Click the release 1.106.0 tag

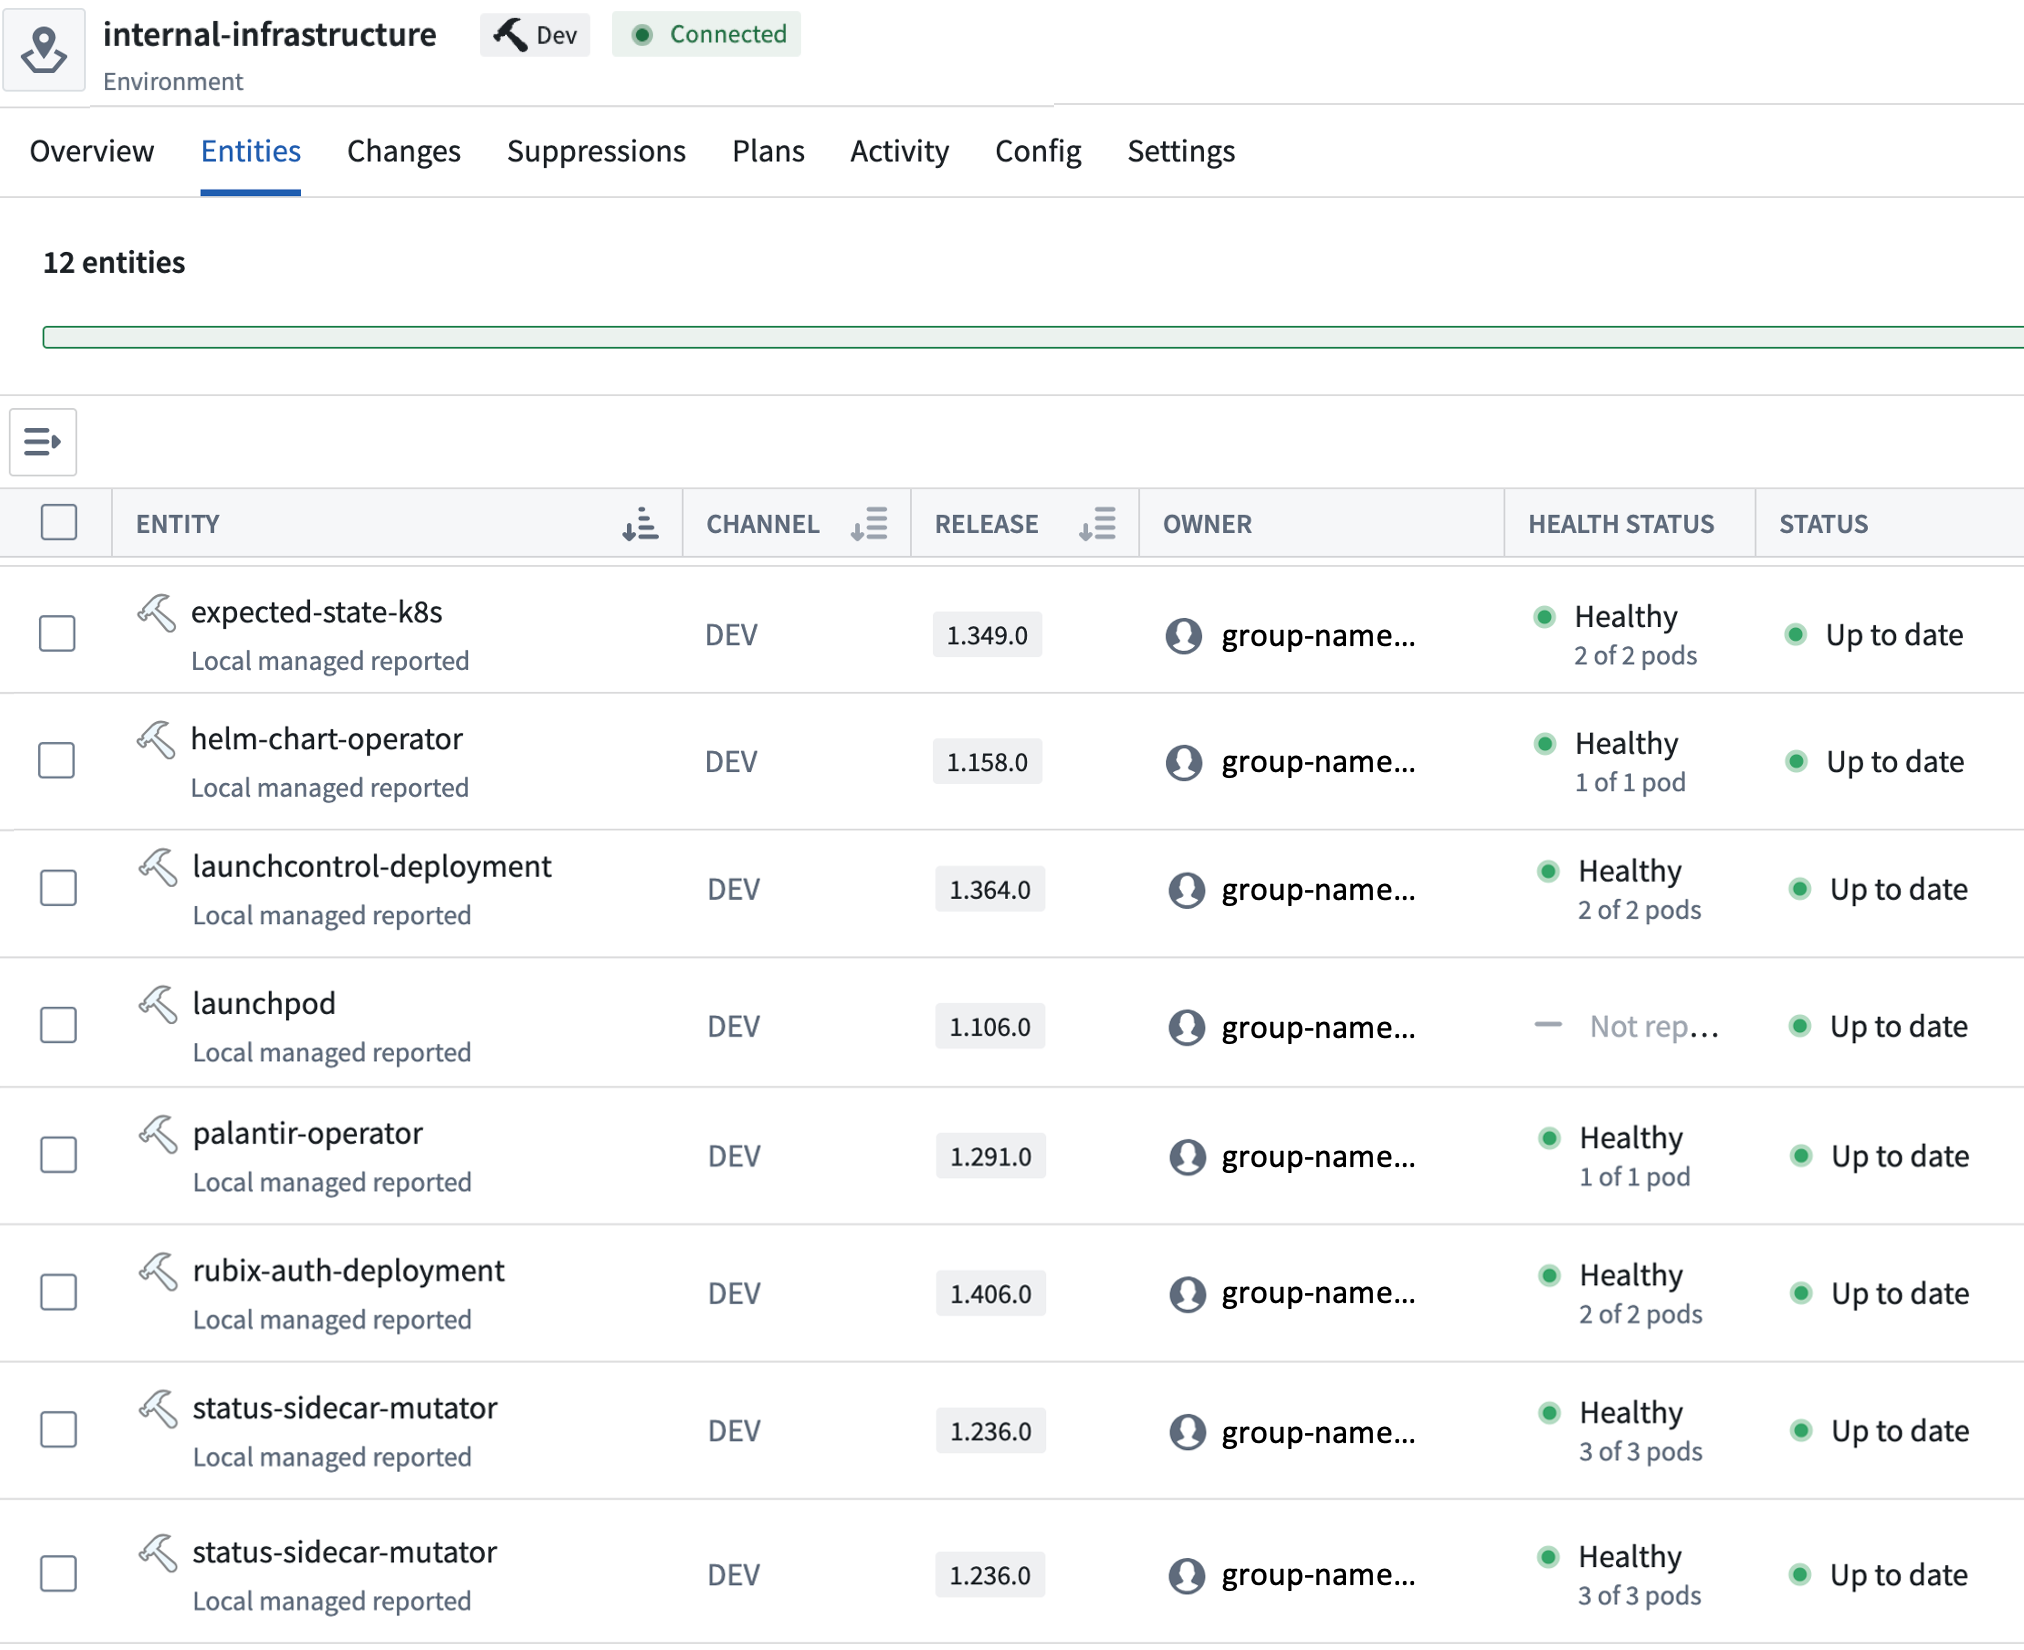pos(990,1026)
